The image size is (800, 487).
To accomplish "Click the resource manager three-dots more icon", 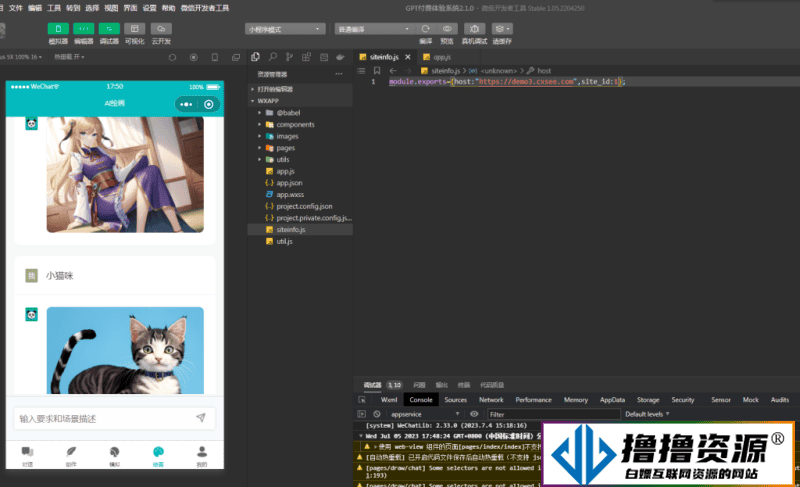I will 339,74.
